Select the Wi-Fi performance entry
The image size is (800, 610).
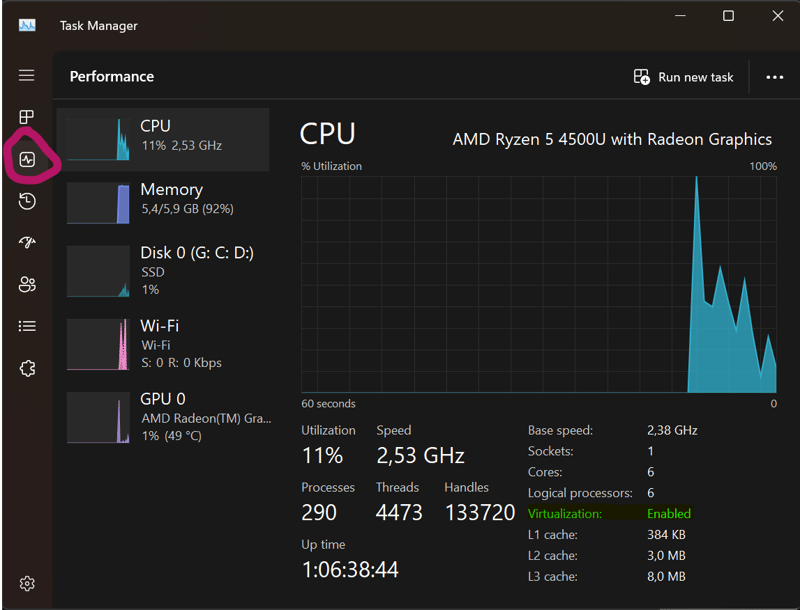click(163, 344)
